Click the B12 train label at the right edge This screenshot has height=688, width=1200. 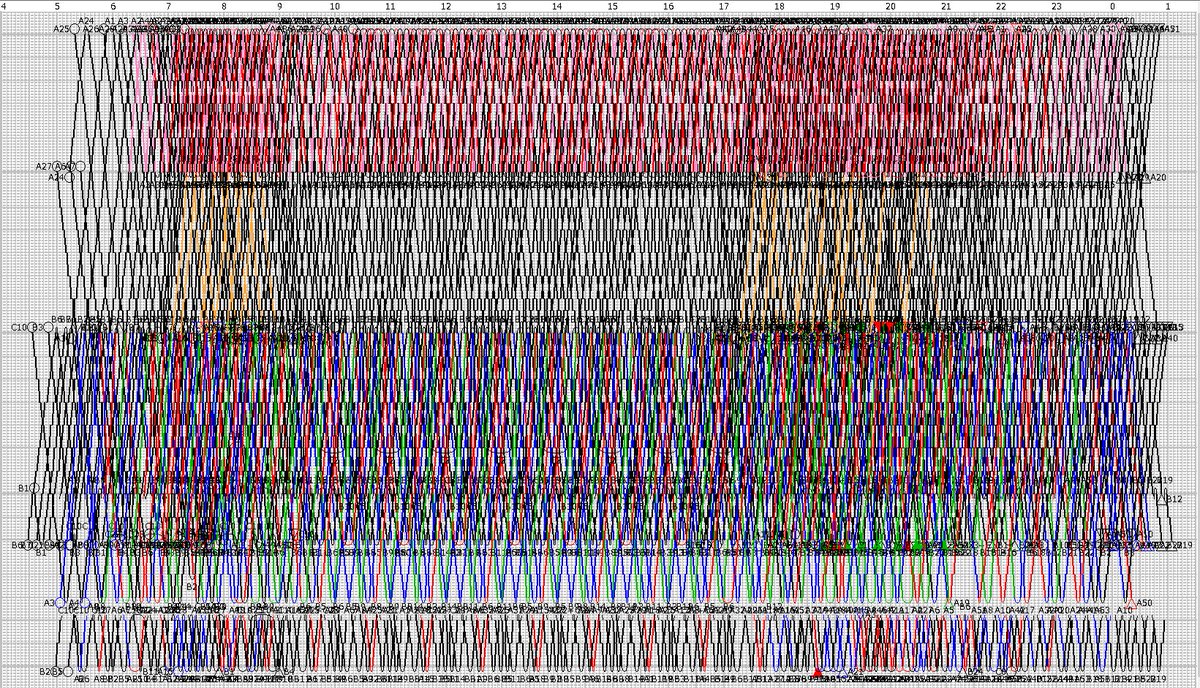point(1174,498)
